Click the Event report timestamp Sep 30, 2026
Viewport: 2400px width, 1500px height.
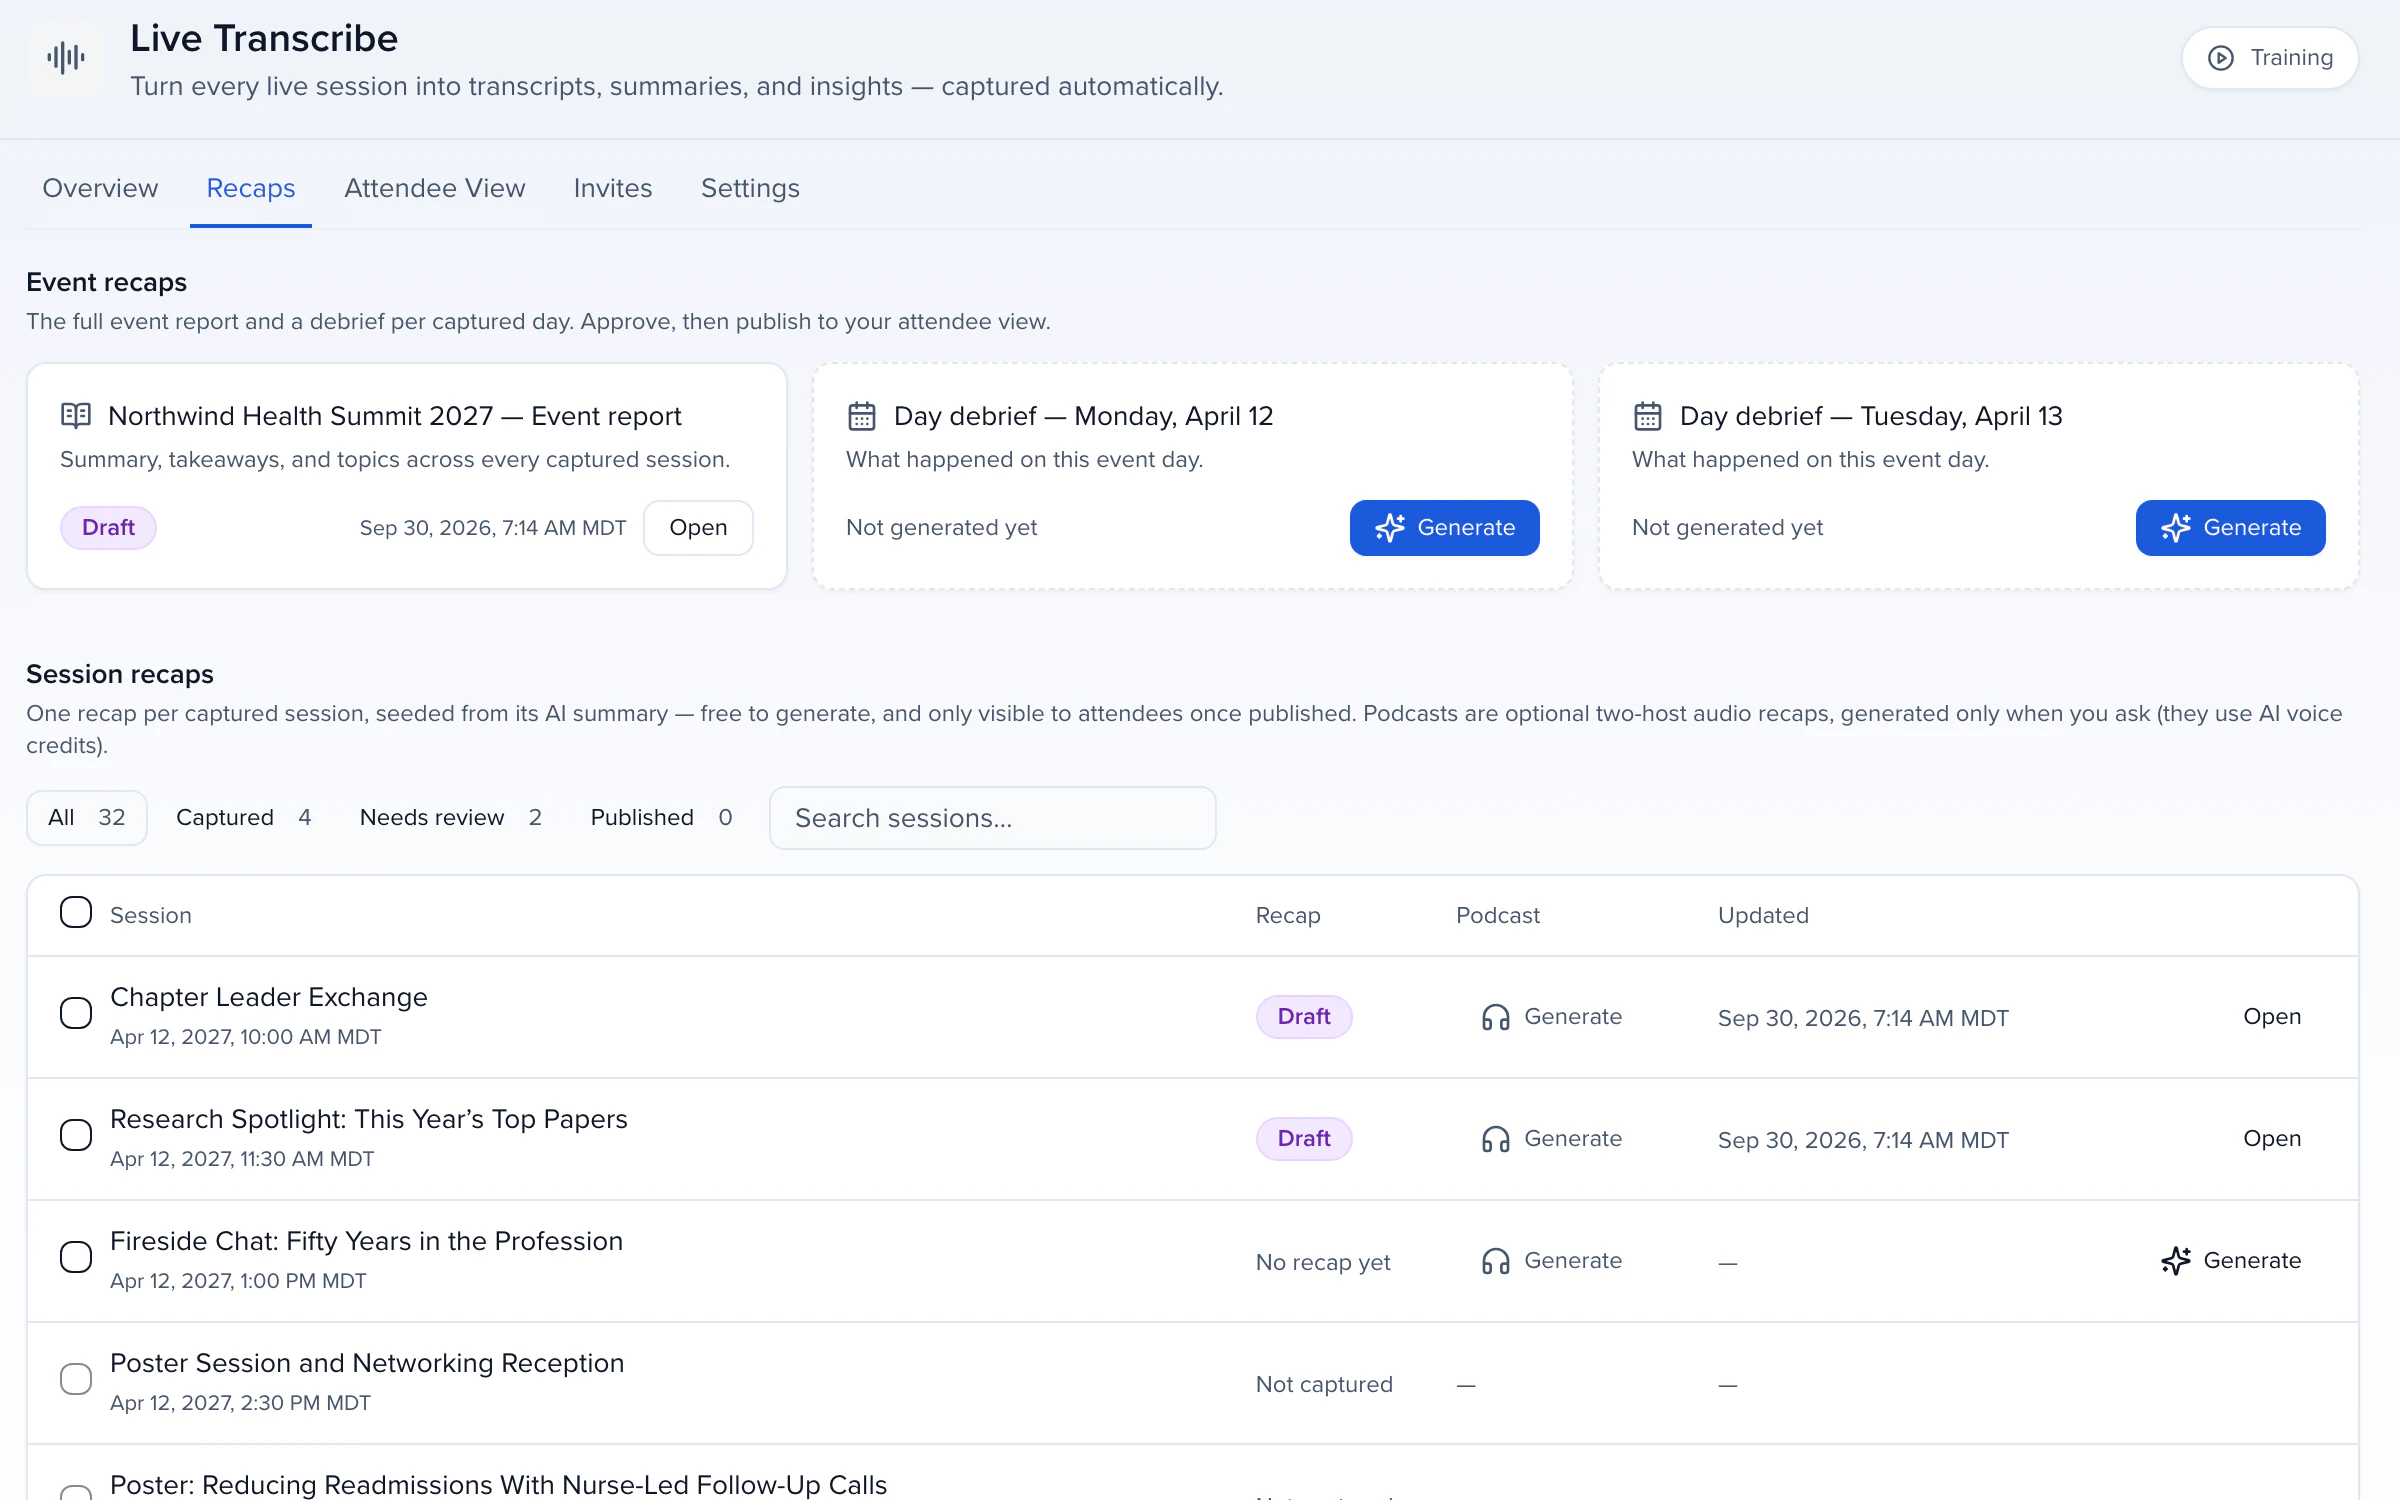click(492, 528)
